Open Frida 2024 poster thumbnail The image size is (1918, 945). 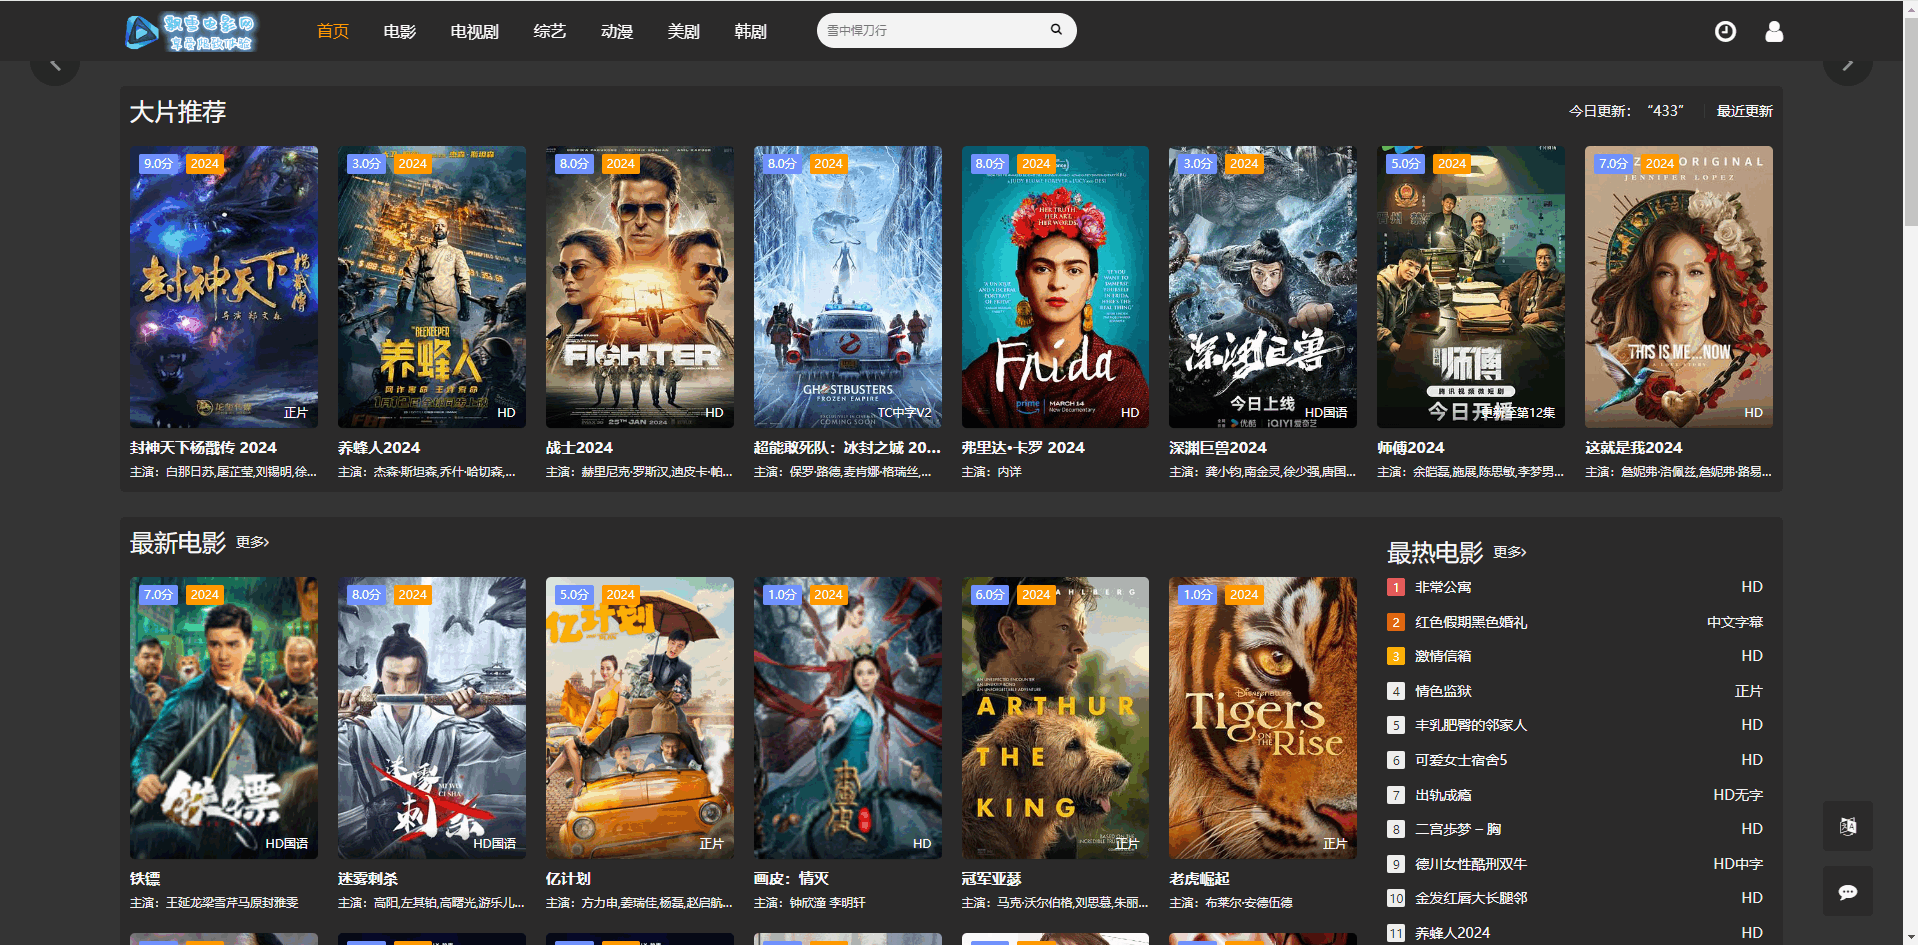tap(1056, 287)
